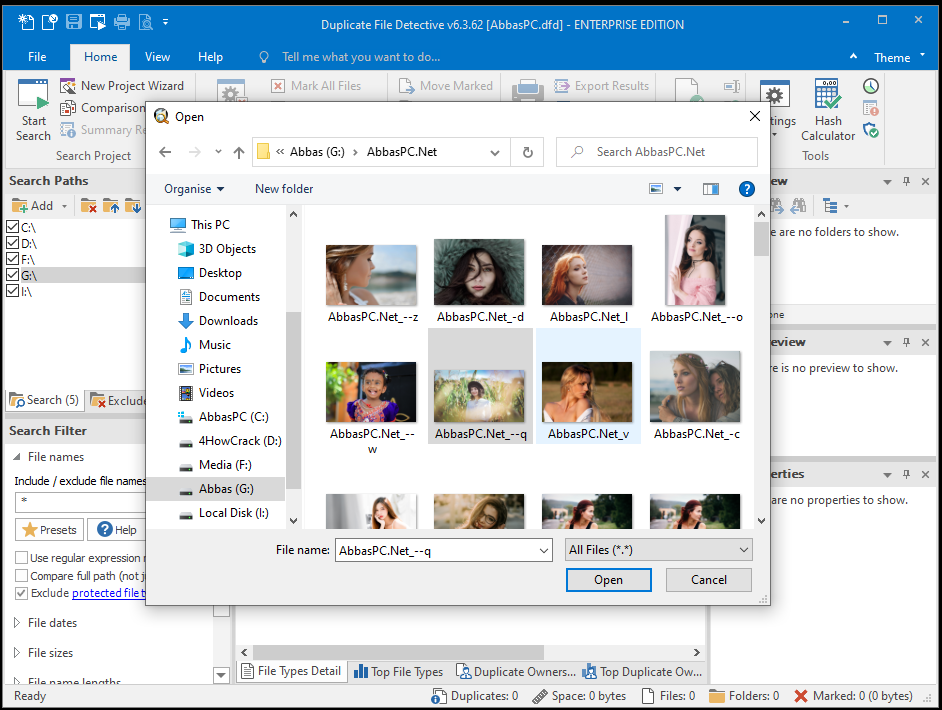The height and width of the screenshot is (710, 942).
Task: Open the File menu tab
Action: (37, 57)
